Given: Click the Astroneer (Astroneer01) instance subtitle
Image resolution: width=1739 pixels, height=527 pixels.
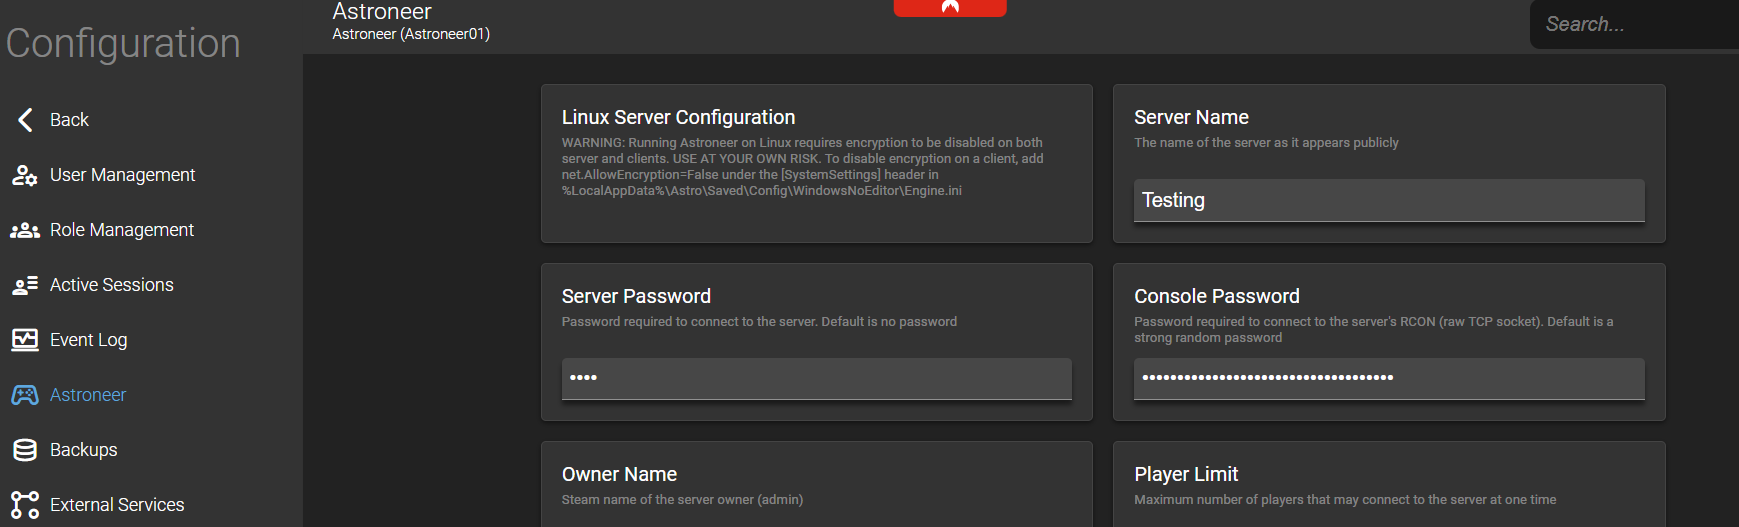Looking at the screenshot, I should pos(411,34).
